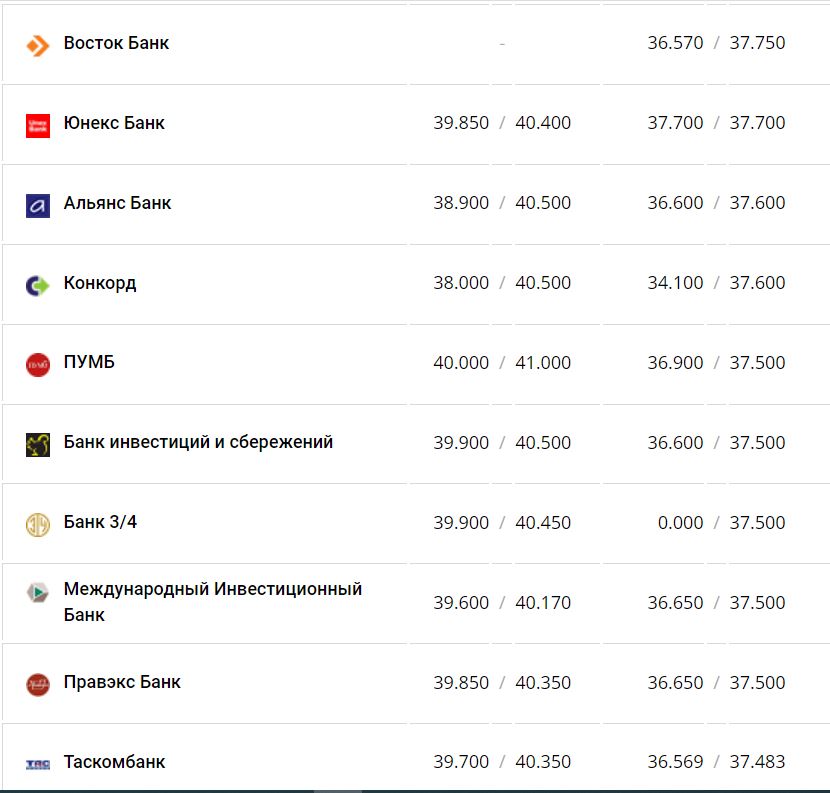Click Правэкс Банк rate 39.850 / 40.350
This screenshot has height=793, width=830.
coord(502,683)
